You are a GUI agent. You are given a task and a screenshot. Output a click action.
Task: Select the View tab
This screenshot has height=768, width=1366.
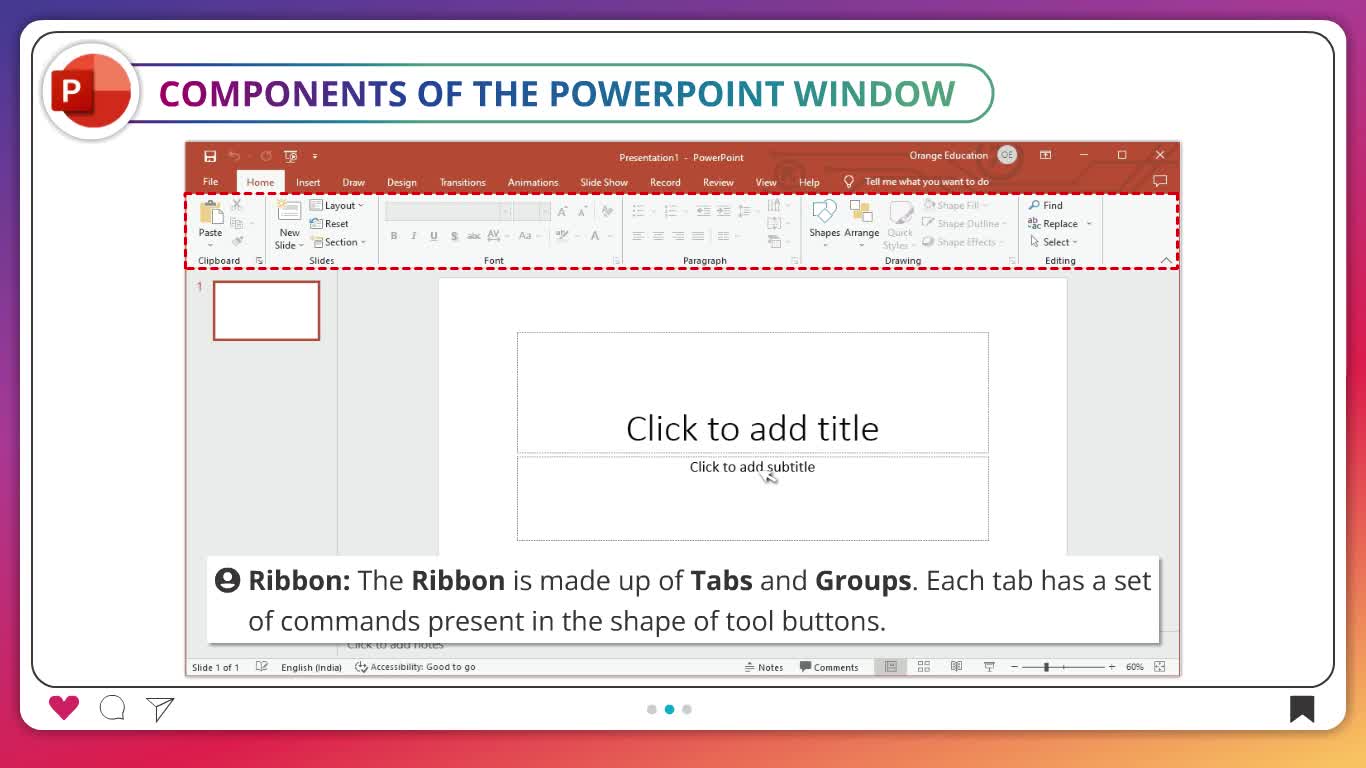click(x=766, y=182)
